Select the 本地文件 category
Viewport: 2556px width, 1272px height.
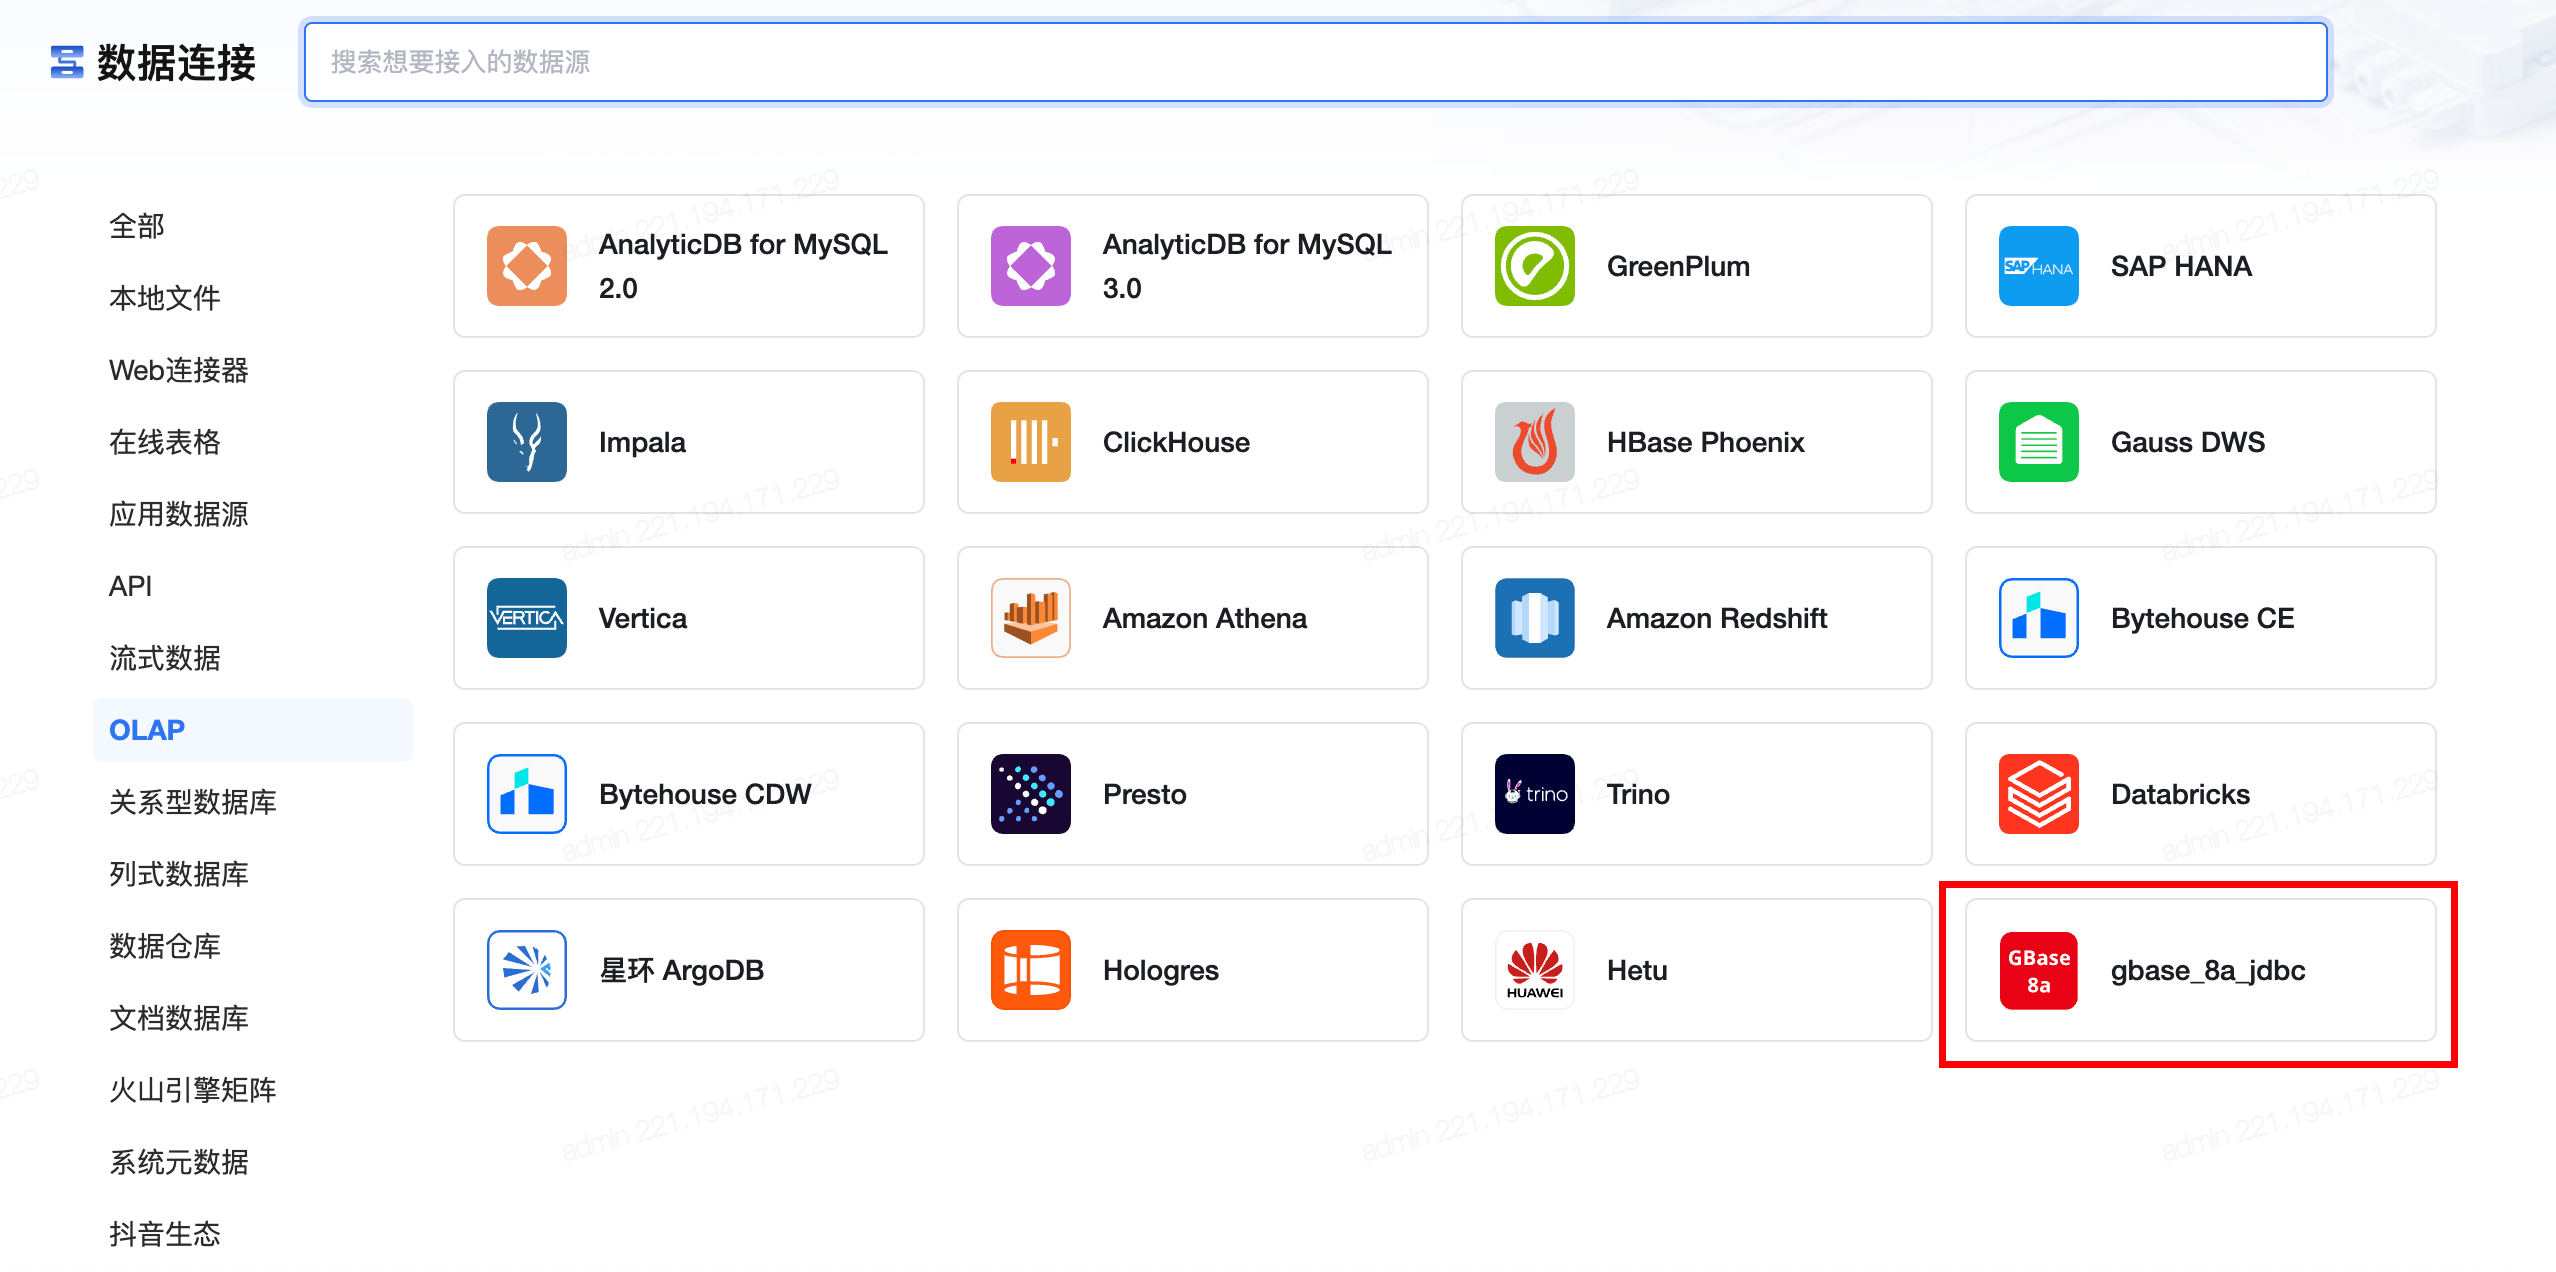pos(253,298)
